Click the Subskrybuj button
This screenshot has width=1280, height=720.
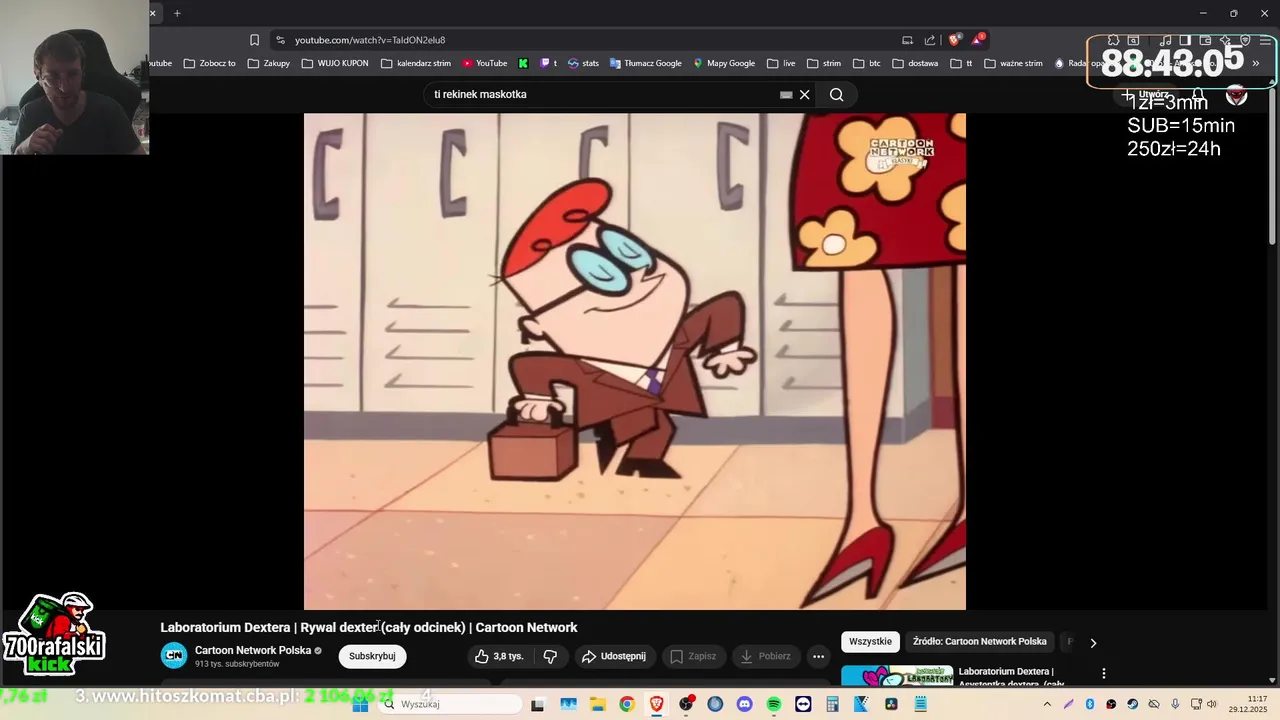(x=372, y=656)
